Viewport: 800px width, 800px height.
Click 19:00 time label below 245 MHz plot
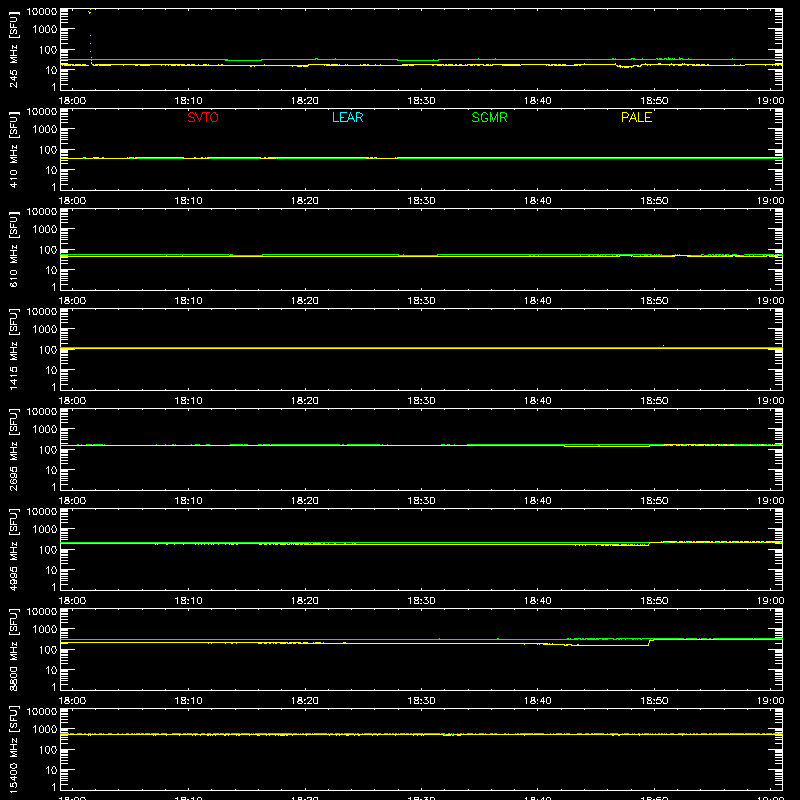pyautogui.click(x=770, y=101)
